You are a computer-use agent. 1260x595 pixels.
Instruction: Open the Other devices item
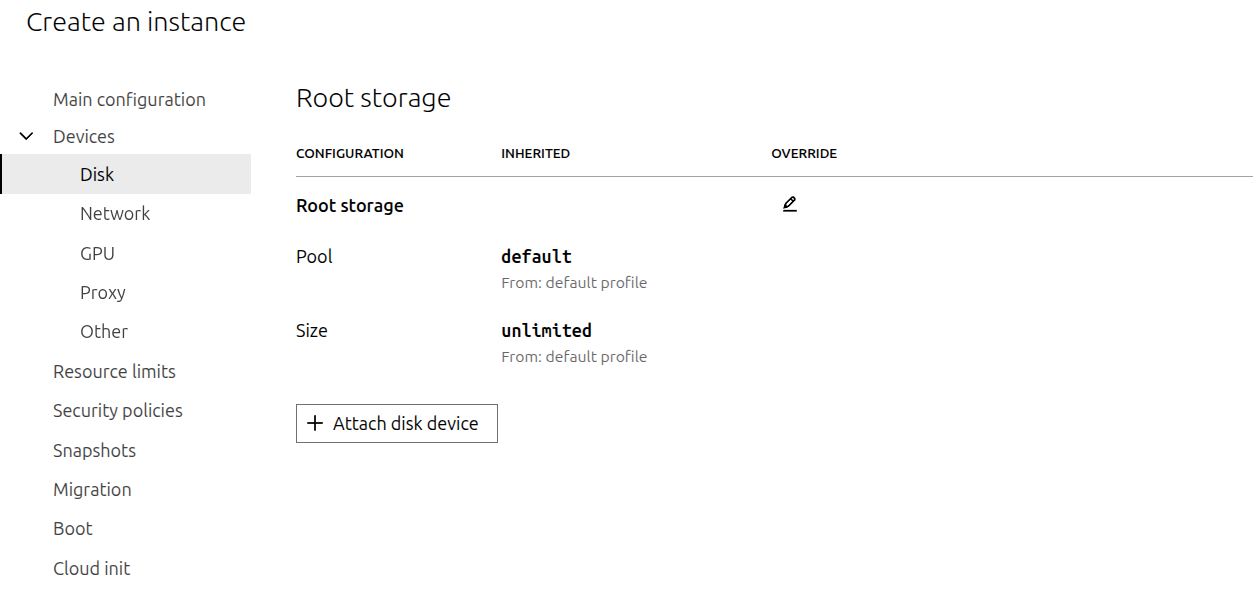pos(104,332)
